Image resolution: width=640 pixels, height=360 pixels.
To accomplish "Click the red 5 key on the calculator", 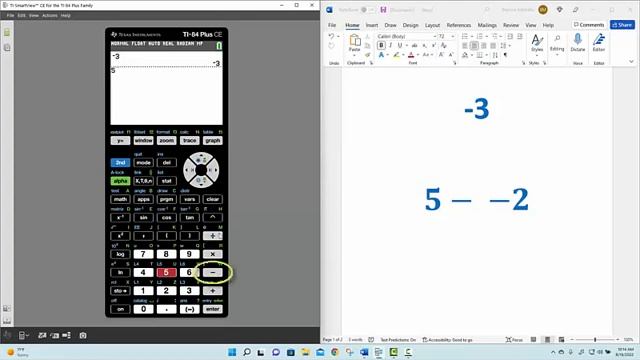I will pos(166,272).
